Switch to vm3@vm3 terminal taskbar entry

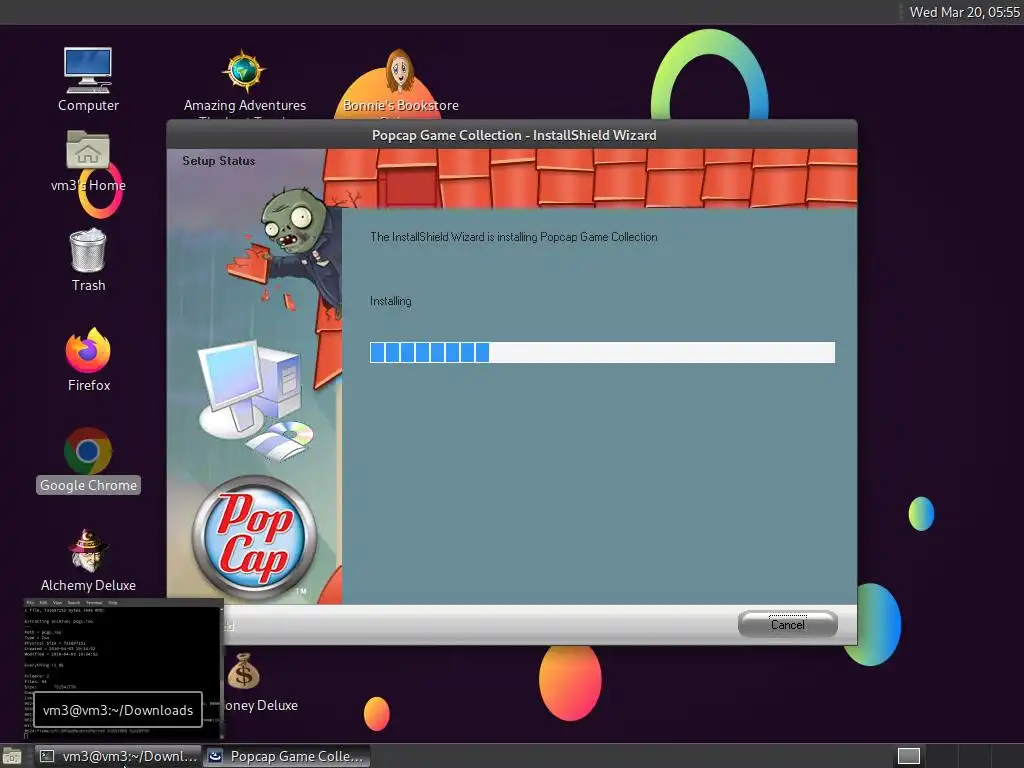[x=118, y=756]
